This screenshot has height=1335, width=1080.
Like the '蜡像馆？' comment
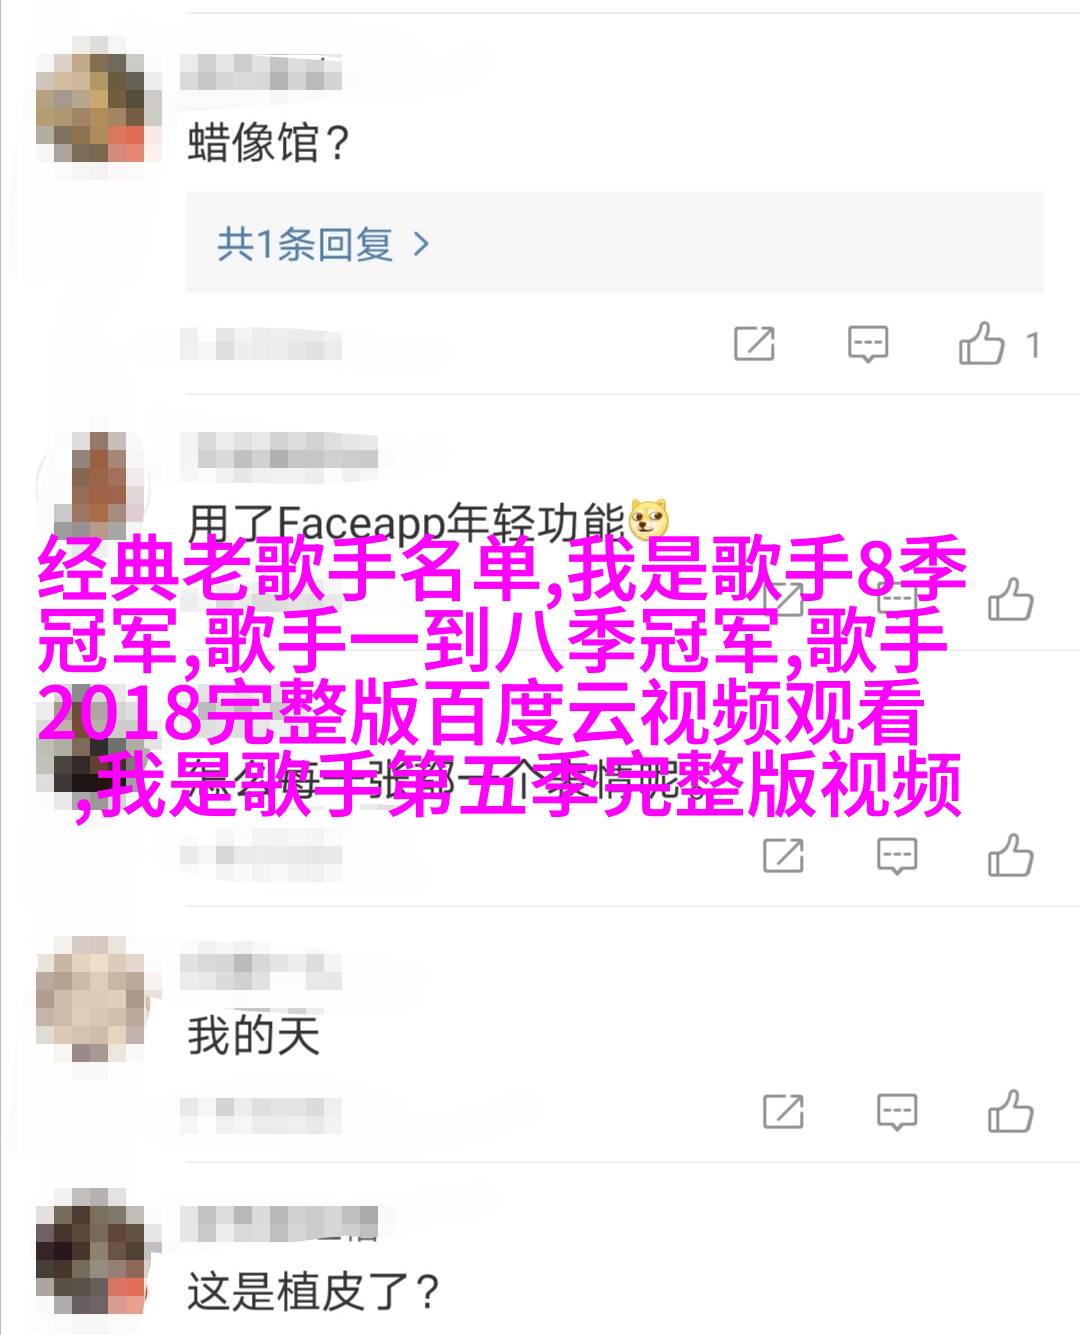click(981, 344)
